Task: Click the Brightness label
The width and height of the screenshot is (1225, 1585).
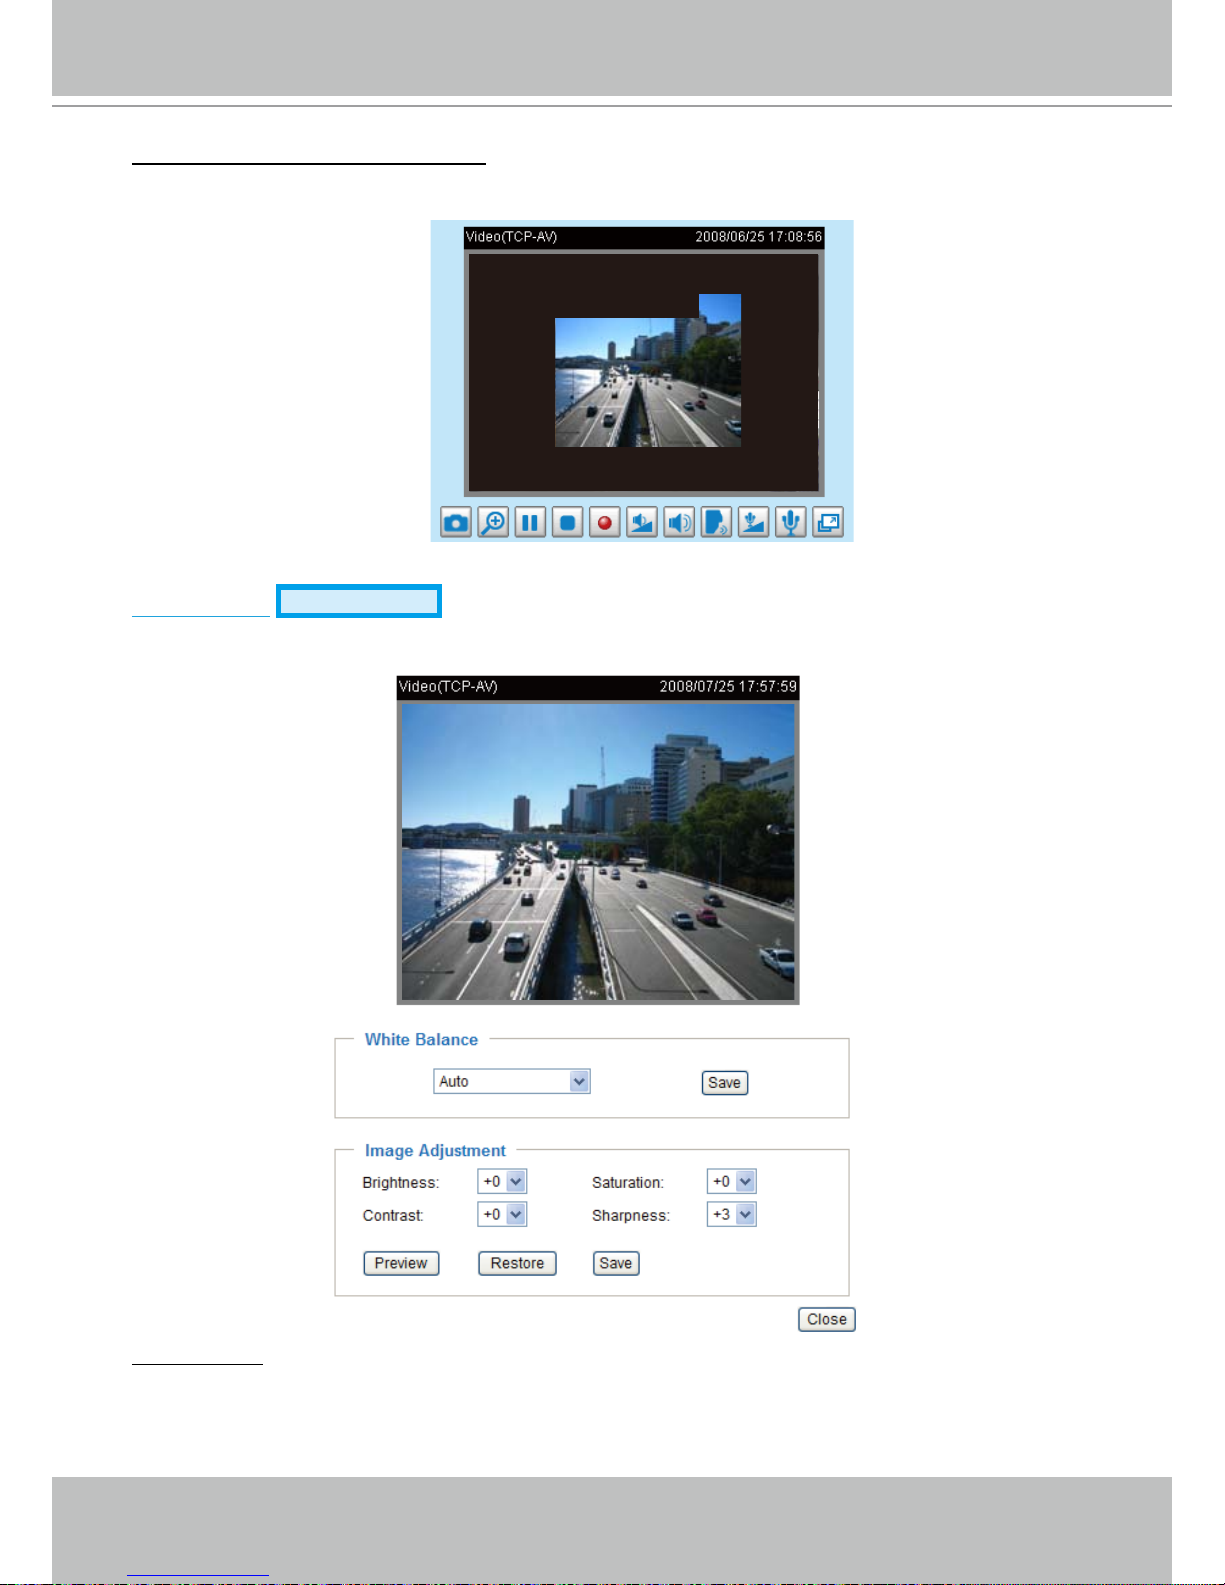Action: coord(401,1182)
